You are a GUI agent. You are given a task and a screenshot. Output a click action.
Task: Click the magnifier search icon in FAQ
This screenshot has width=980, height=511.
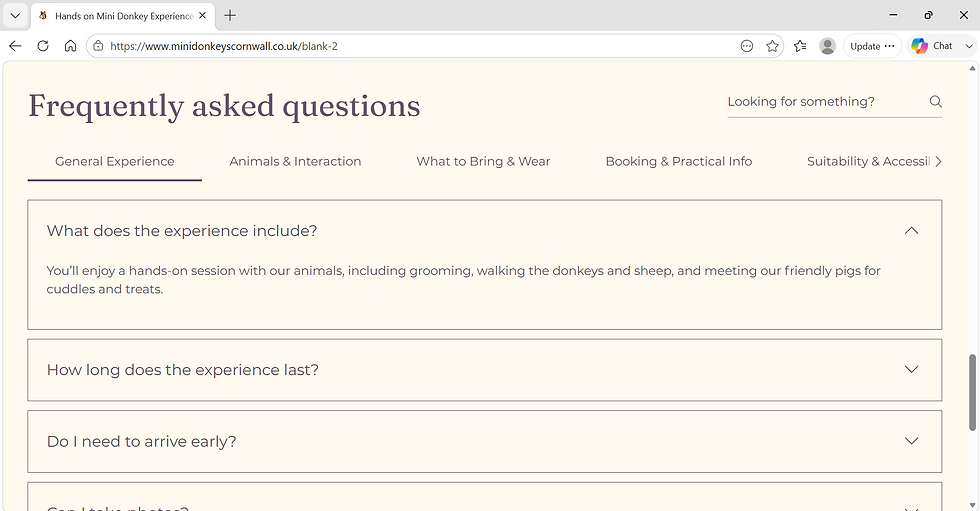(935, 101)
